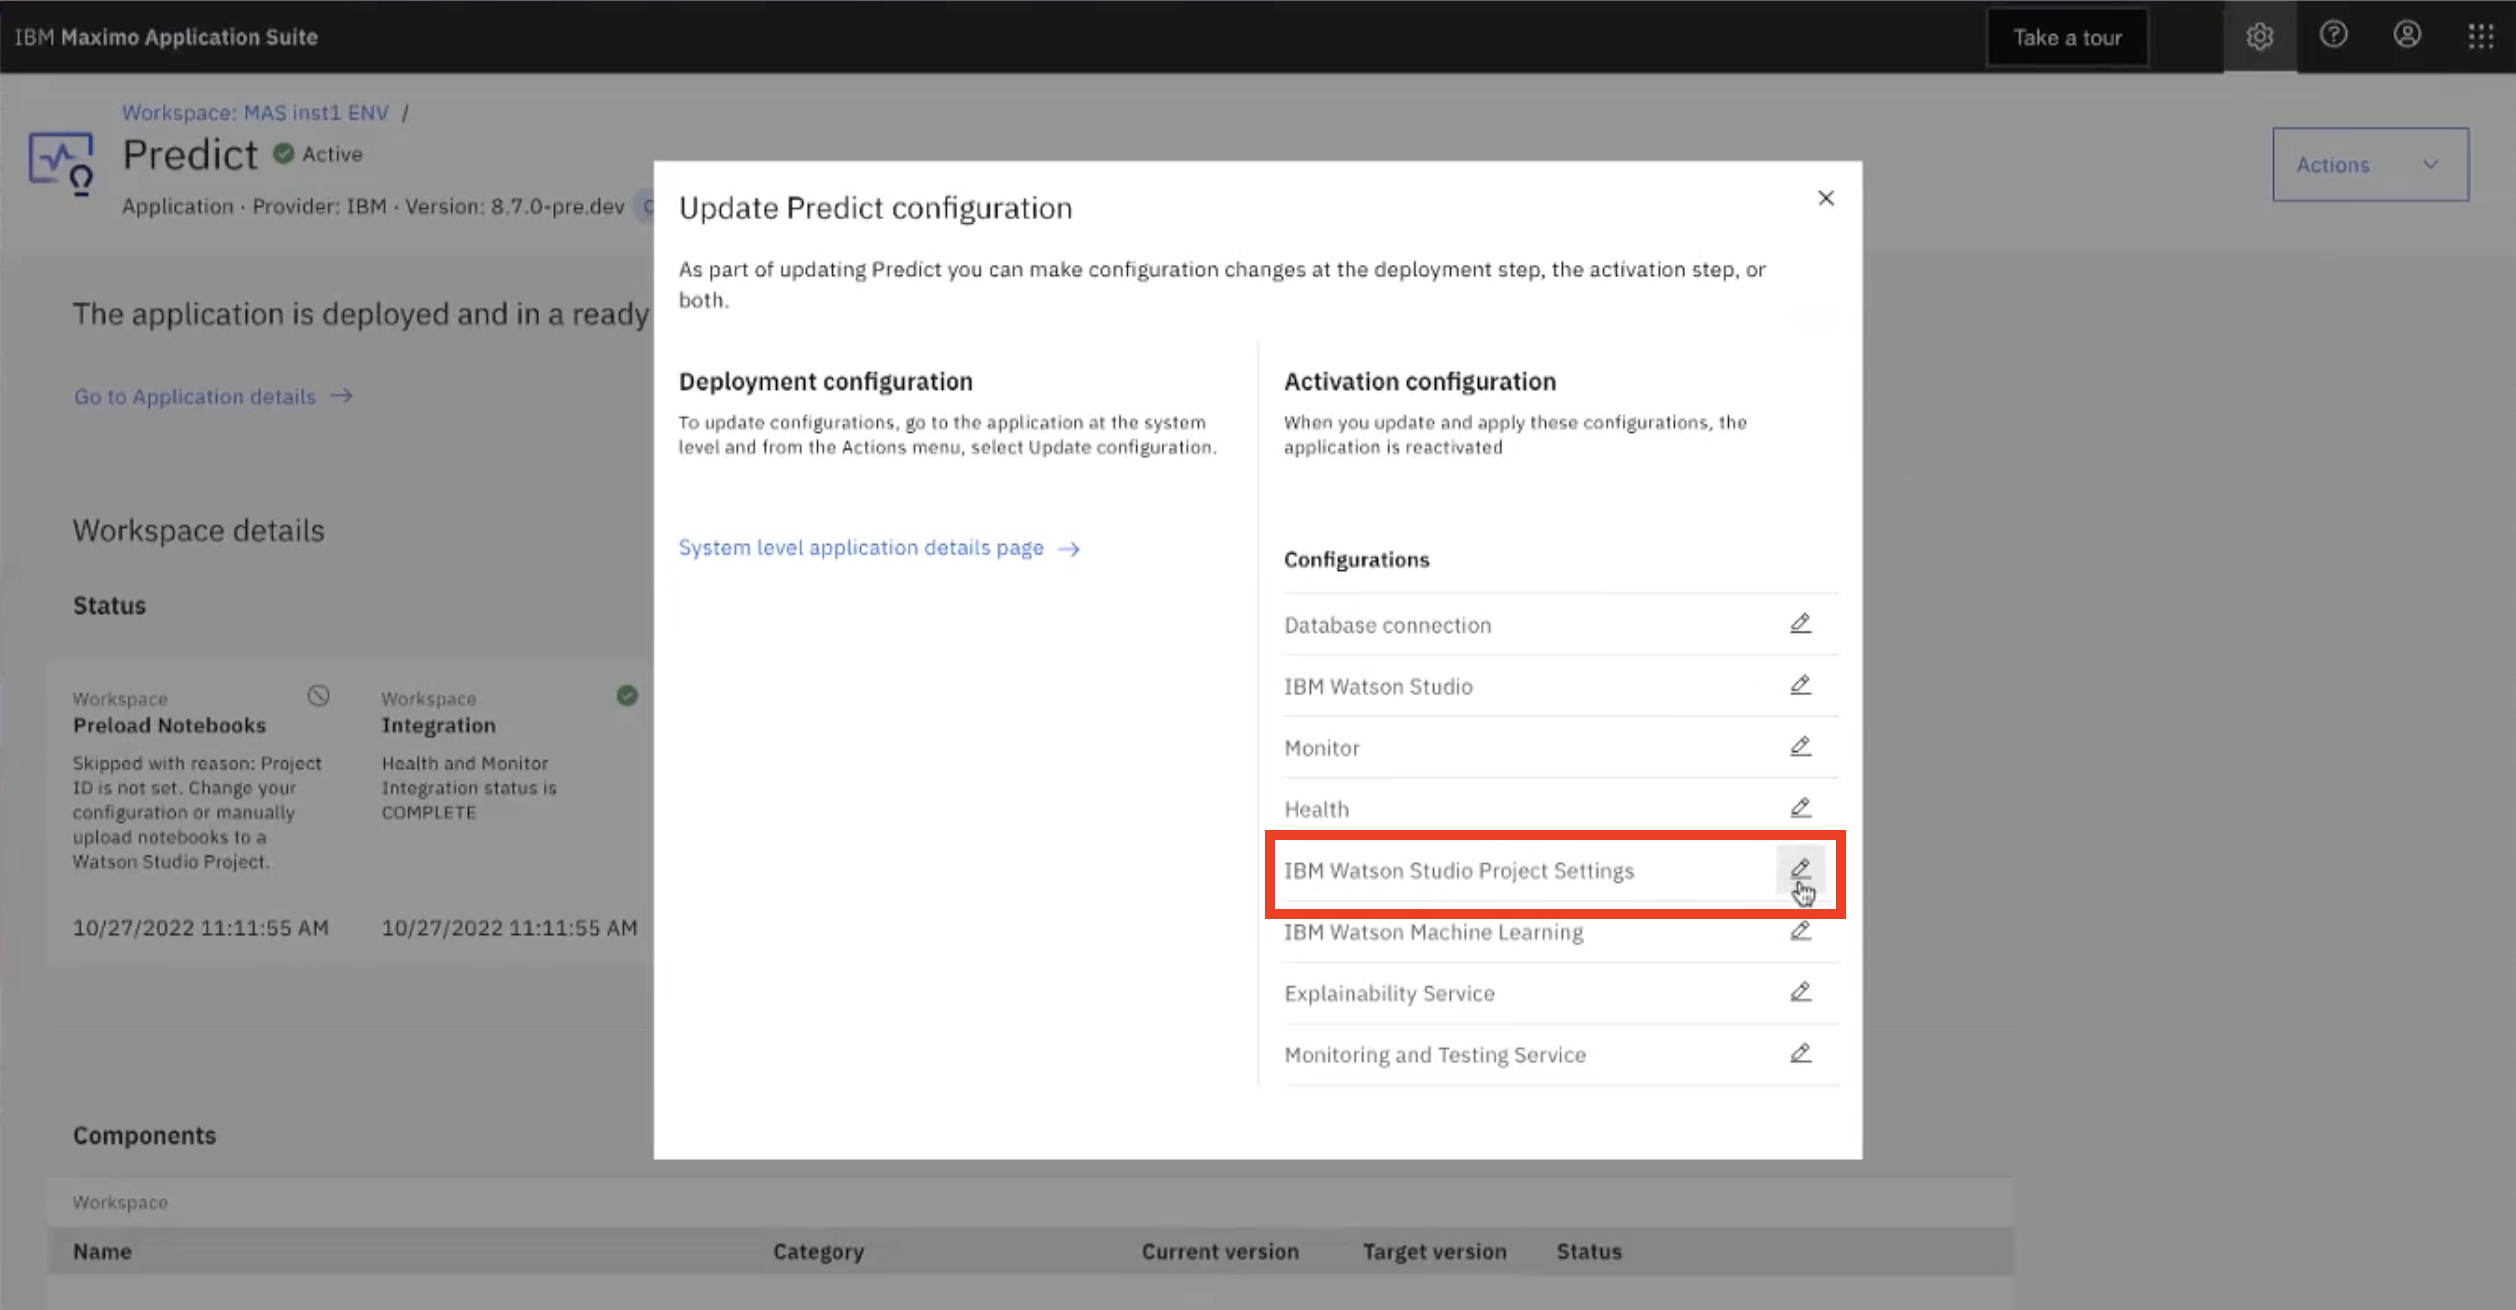Open Workspace: MAS inst1 ENV breadcrumb
This screenshot has height=1310, width=2516.
[x=255, y=112]
